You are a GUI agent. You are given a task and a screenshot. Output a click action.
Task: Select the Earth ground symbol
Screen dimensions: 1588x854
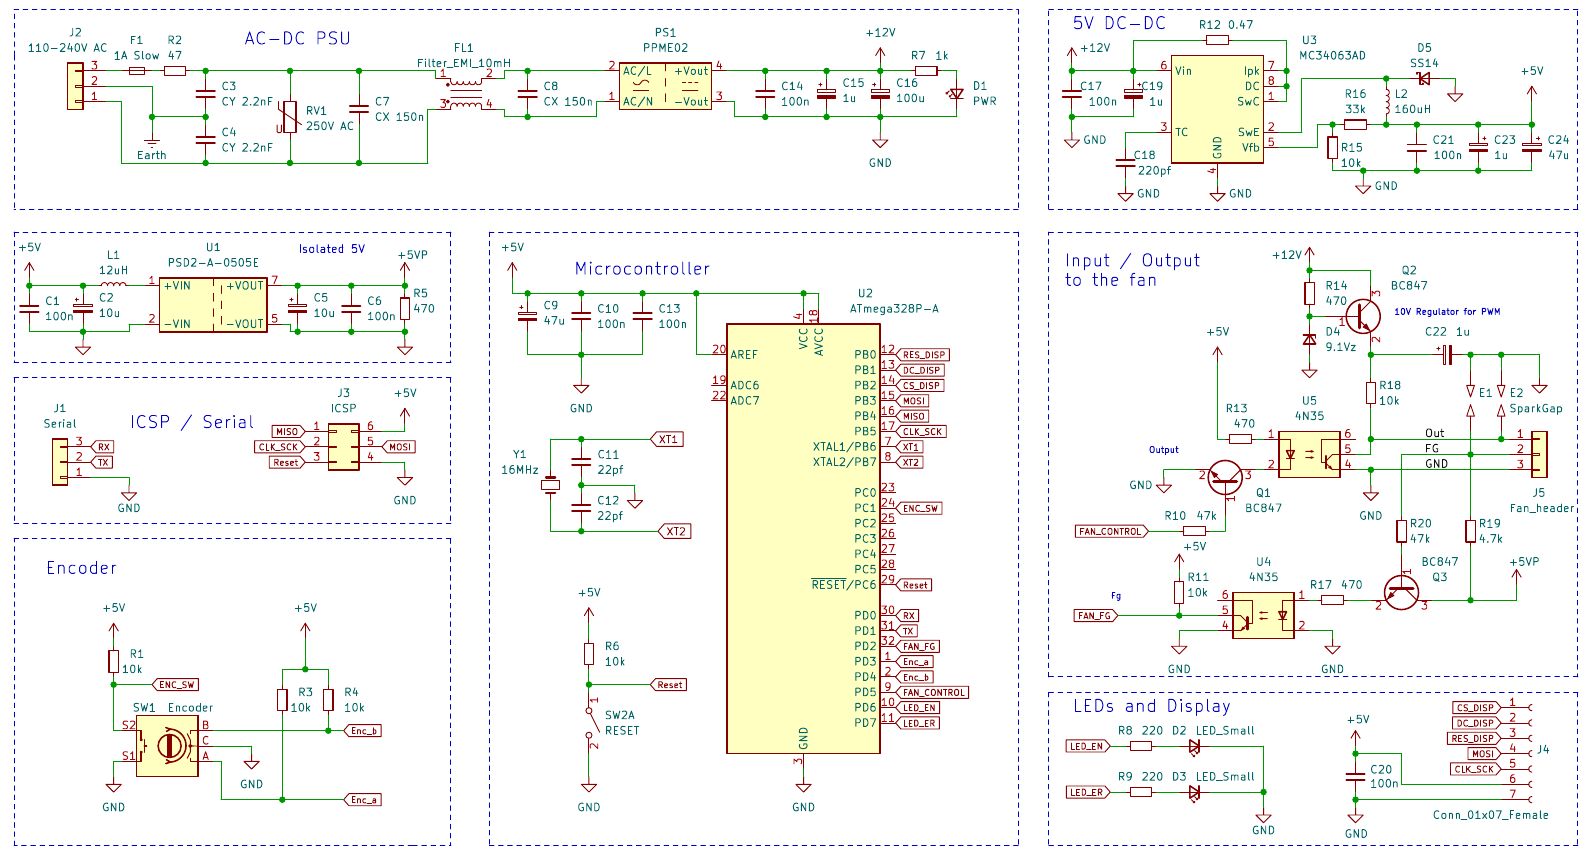(x=152, y=143)
